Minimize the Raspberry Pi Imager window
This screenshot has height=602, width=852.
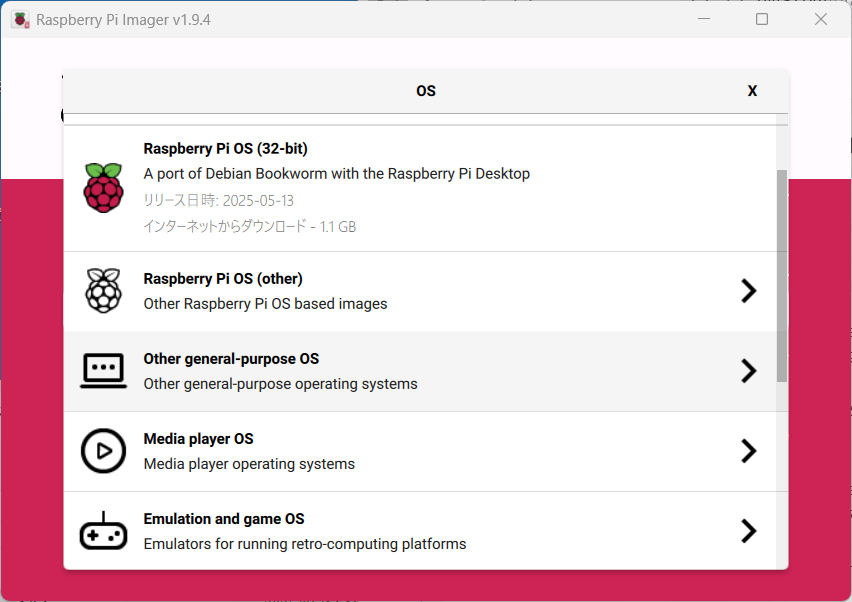[x=704, y=20]
